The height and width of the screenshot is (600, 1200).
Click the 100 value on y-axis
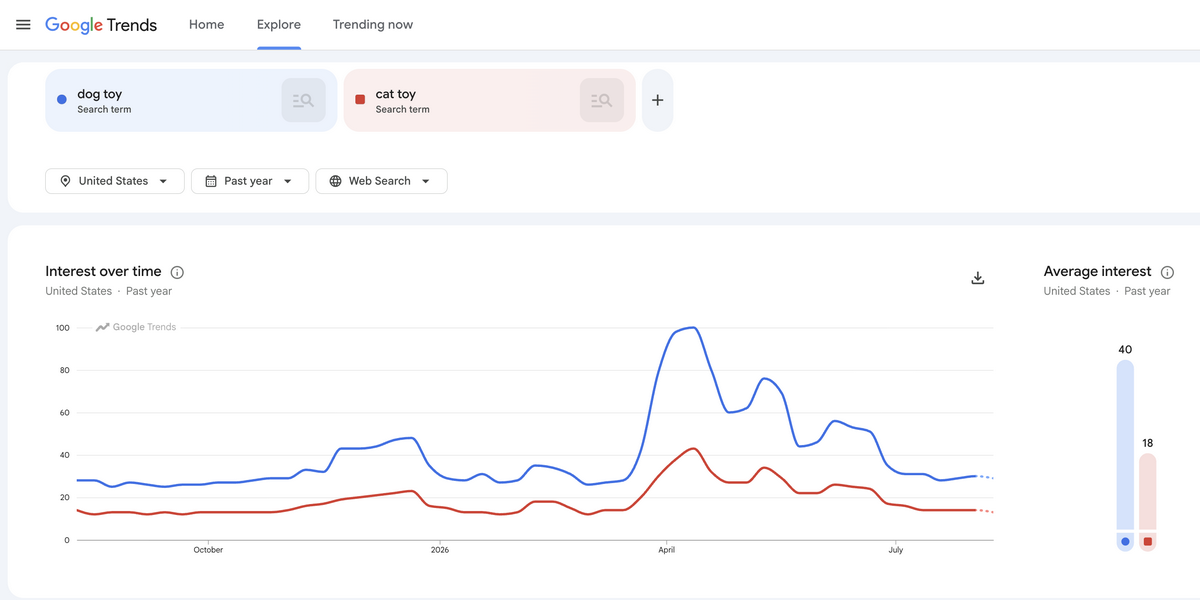(x=62, y=328)
